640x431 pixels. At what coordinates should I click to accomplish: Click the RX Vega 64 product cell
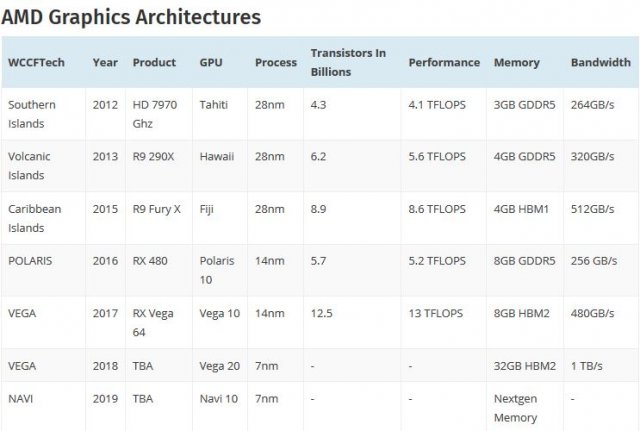tap(154, 321)
